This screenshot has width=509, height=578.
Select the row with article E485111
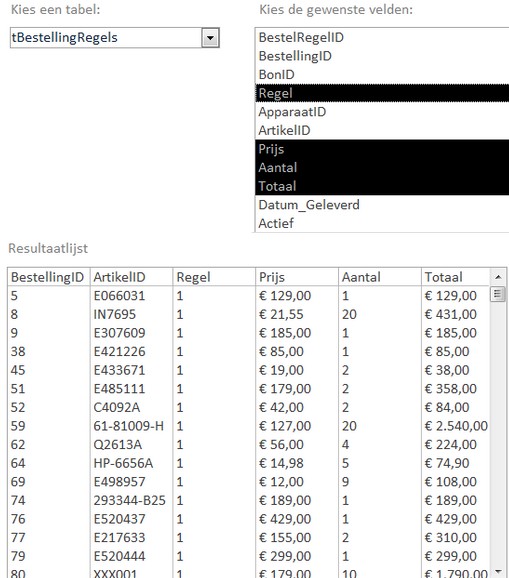click(249, 389)
